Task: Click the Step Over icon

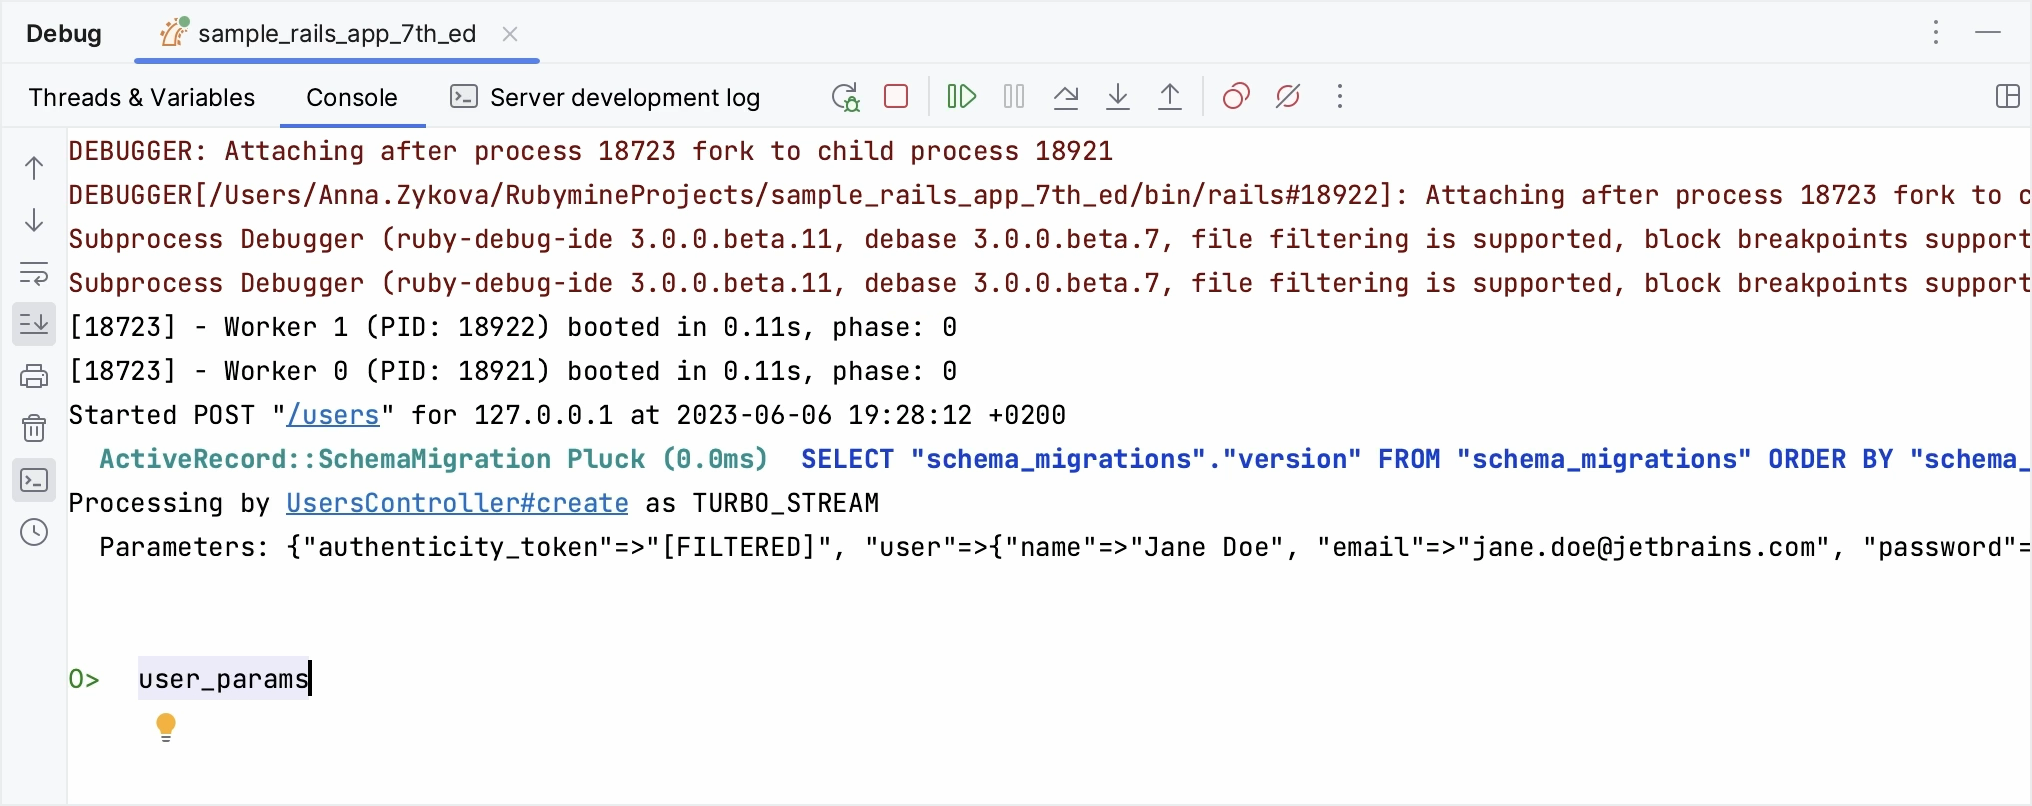Action: 1066,97
